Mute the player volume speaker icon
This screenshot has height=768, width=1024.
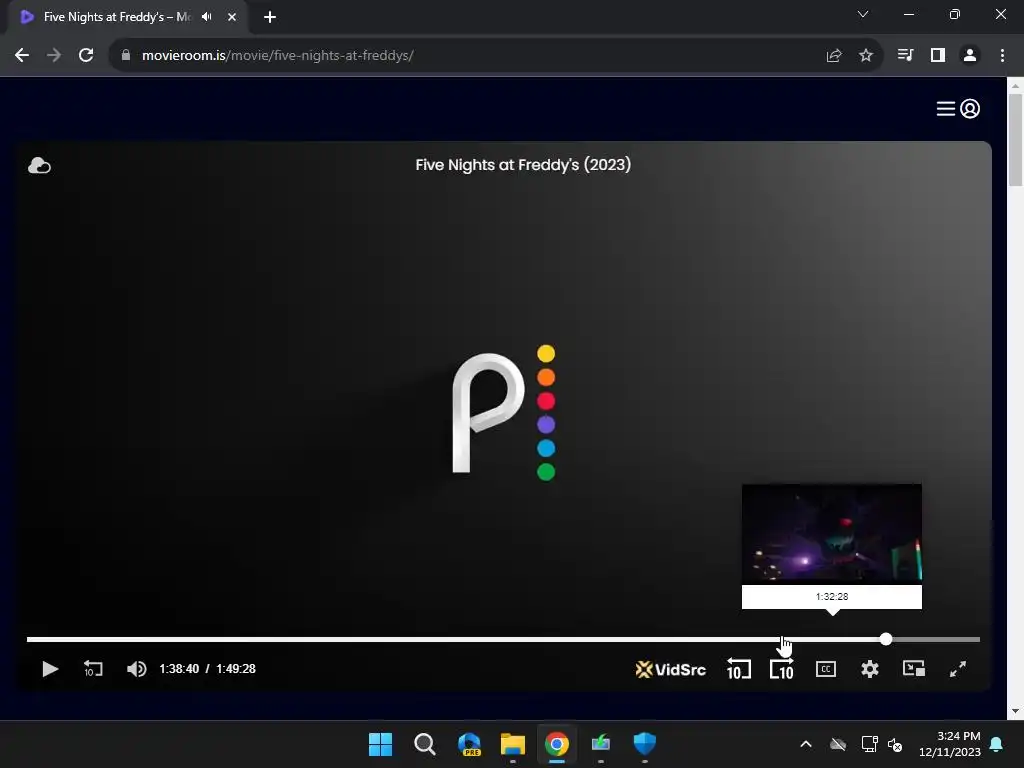[136, 669]
